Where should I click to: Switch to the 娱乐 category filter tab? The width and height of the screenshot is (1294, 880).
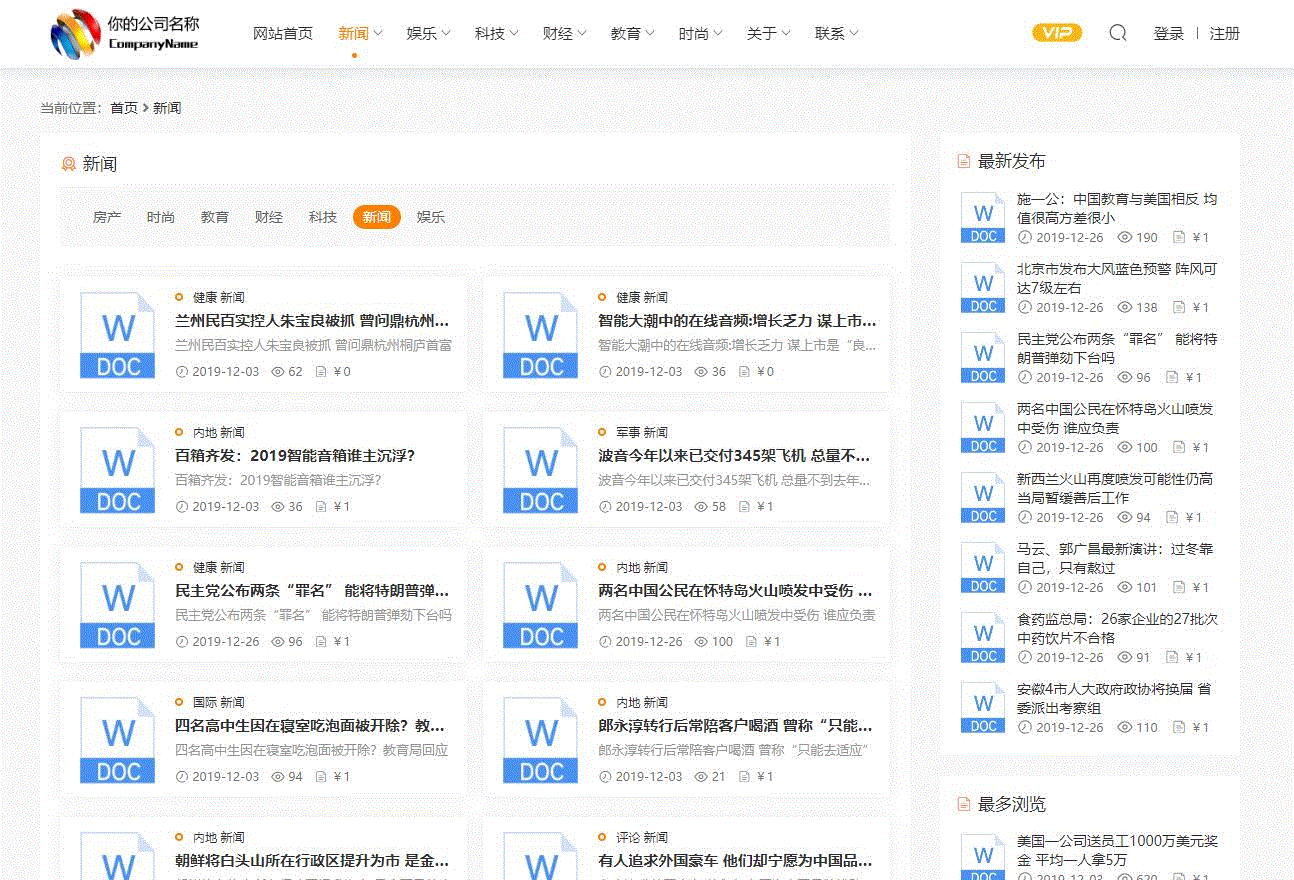[x=431, y=217]
